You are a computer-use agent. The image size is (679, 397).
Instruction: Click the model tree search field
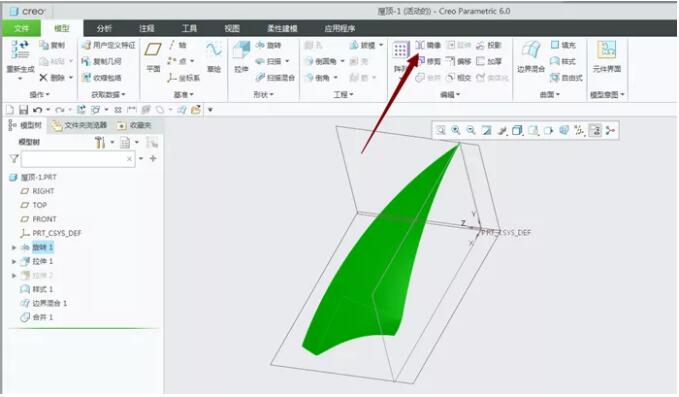(78, 159)
